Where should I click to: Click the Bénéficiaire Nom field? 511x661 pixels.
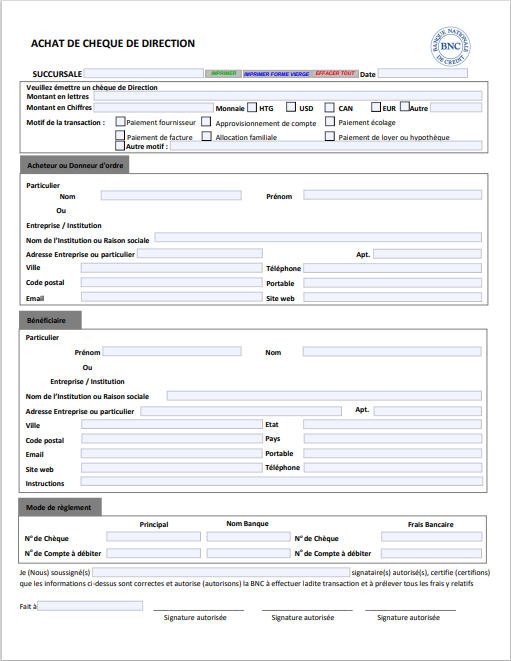click(x=392, y=352)
